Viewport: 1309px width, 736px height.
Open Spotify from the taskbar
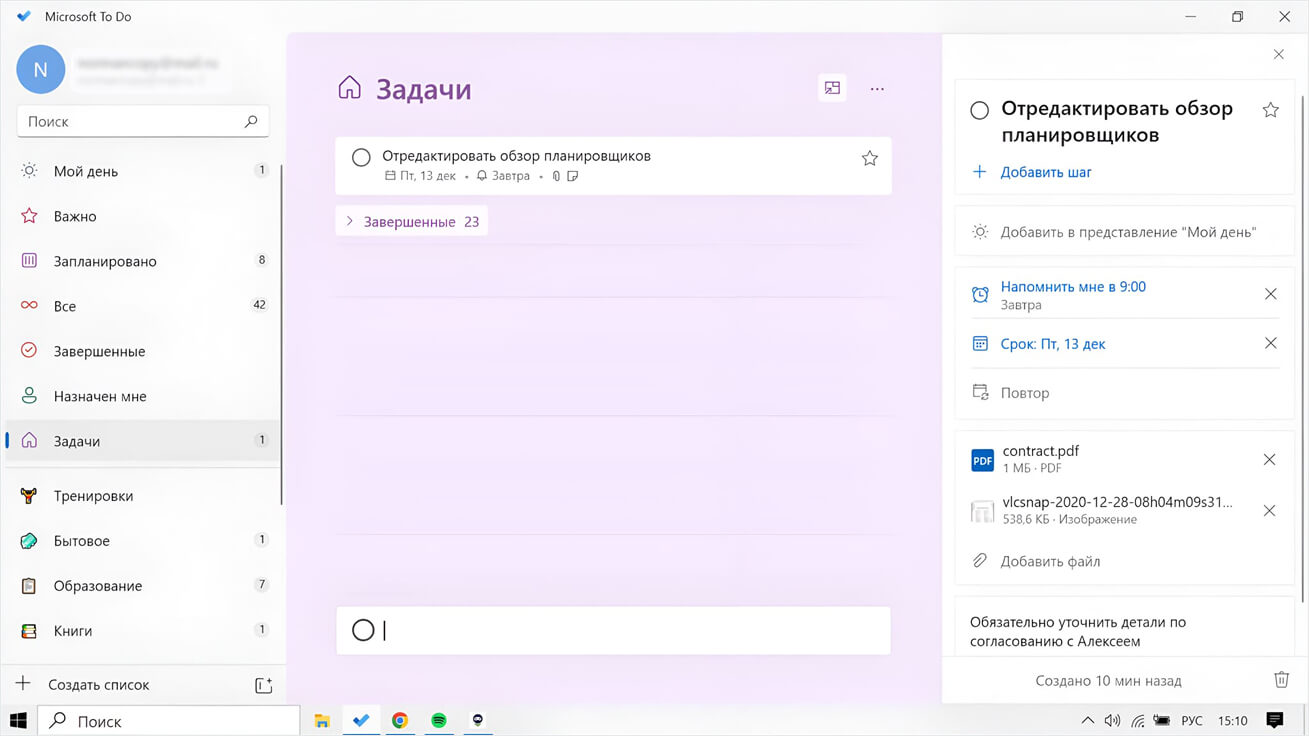pos(439,719)
